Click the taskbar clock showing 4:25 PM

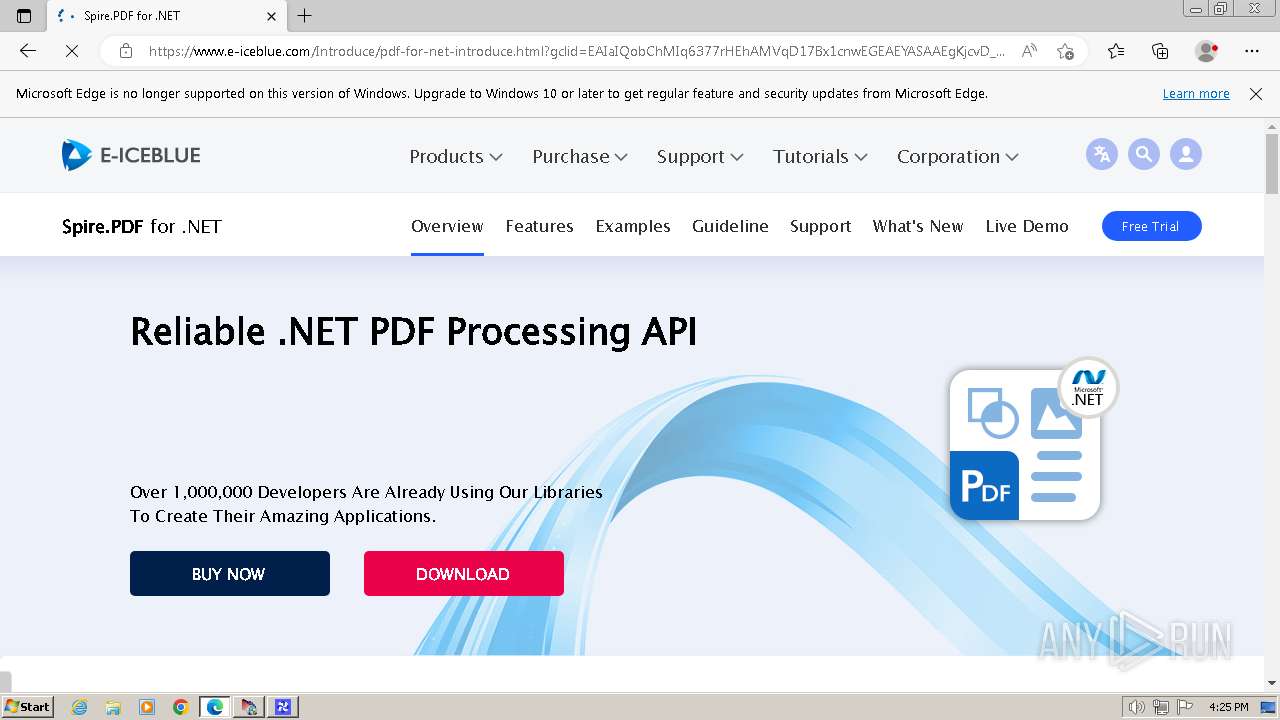pos(1229,707)
